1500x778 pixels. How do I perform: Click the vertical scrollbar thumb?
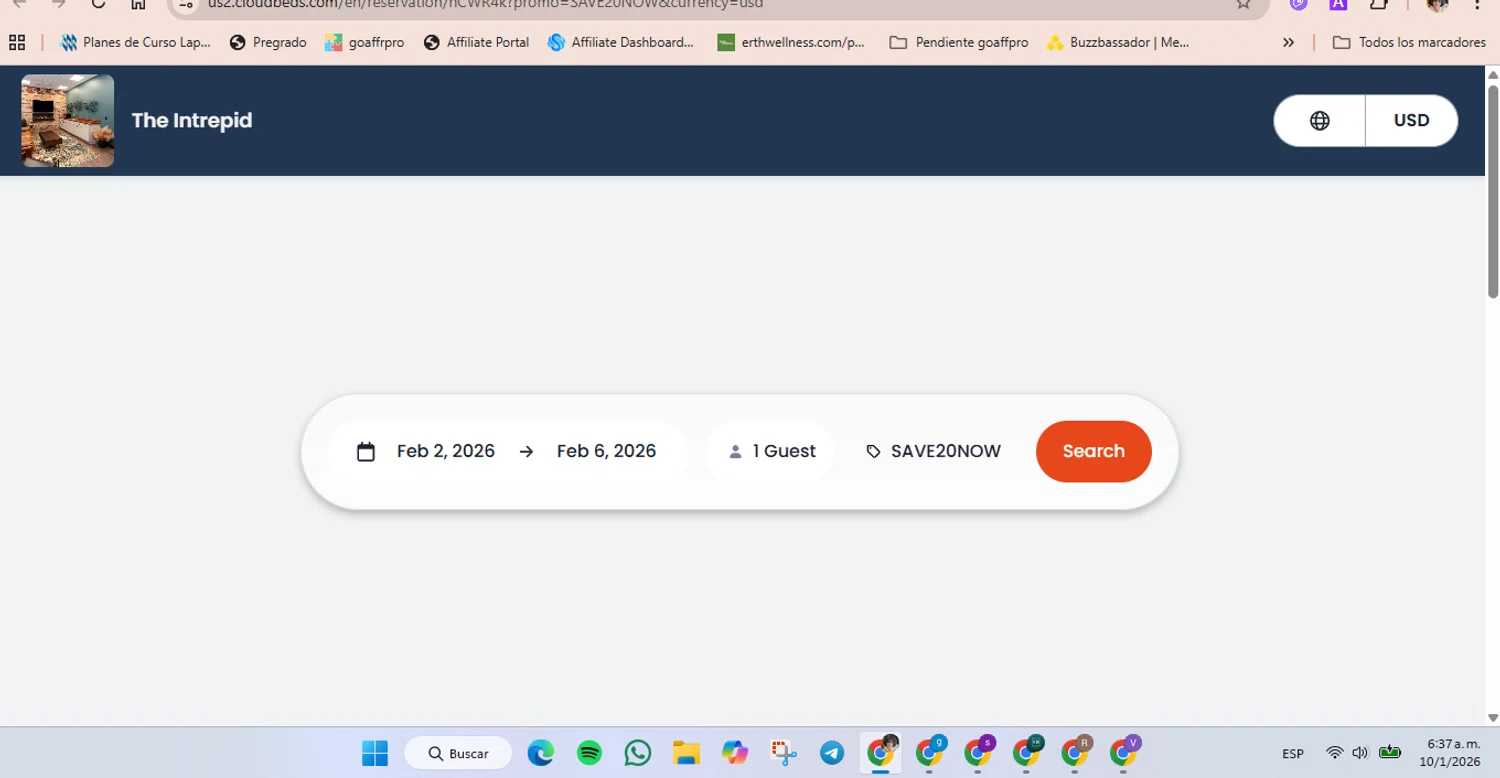[1492, 190]
